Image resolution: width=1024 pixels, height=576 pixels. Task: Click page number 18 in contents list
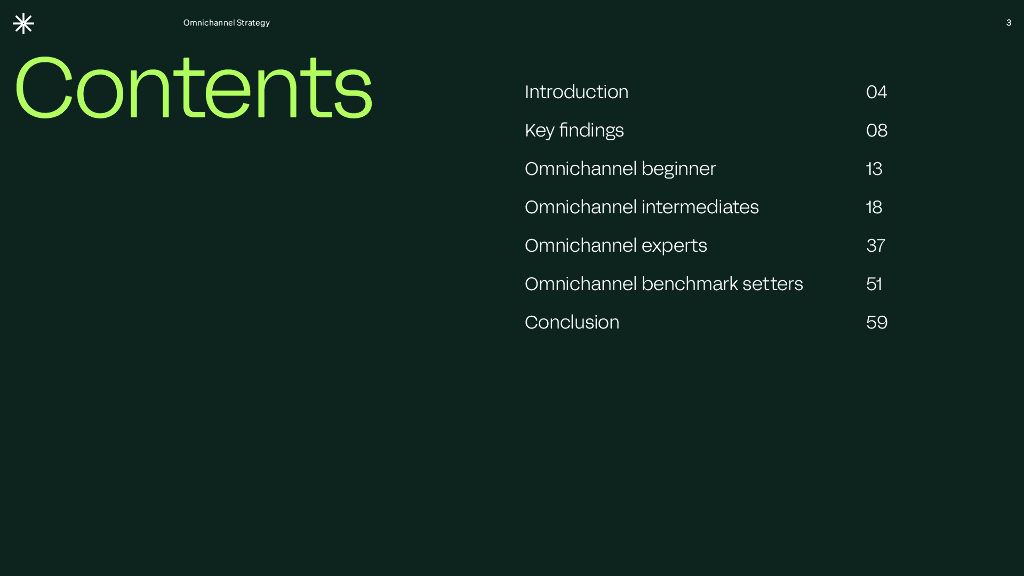[x=874, y=207]
